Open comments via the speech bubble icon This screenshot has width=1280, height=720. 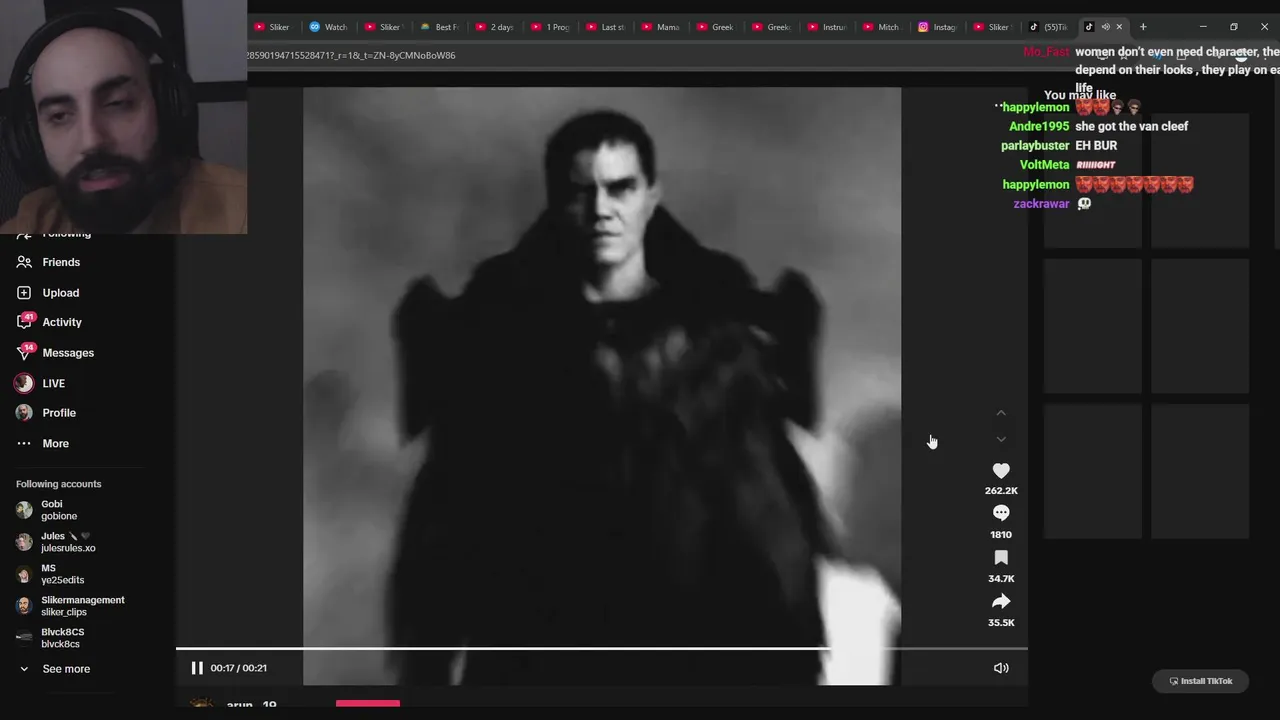(x=1001, y=513)
